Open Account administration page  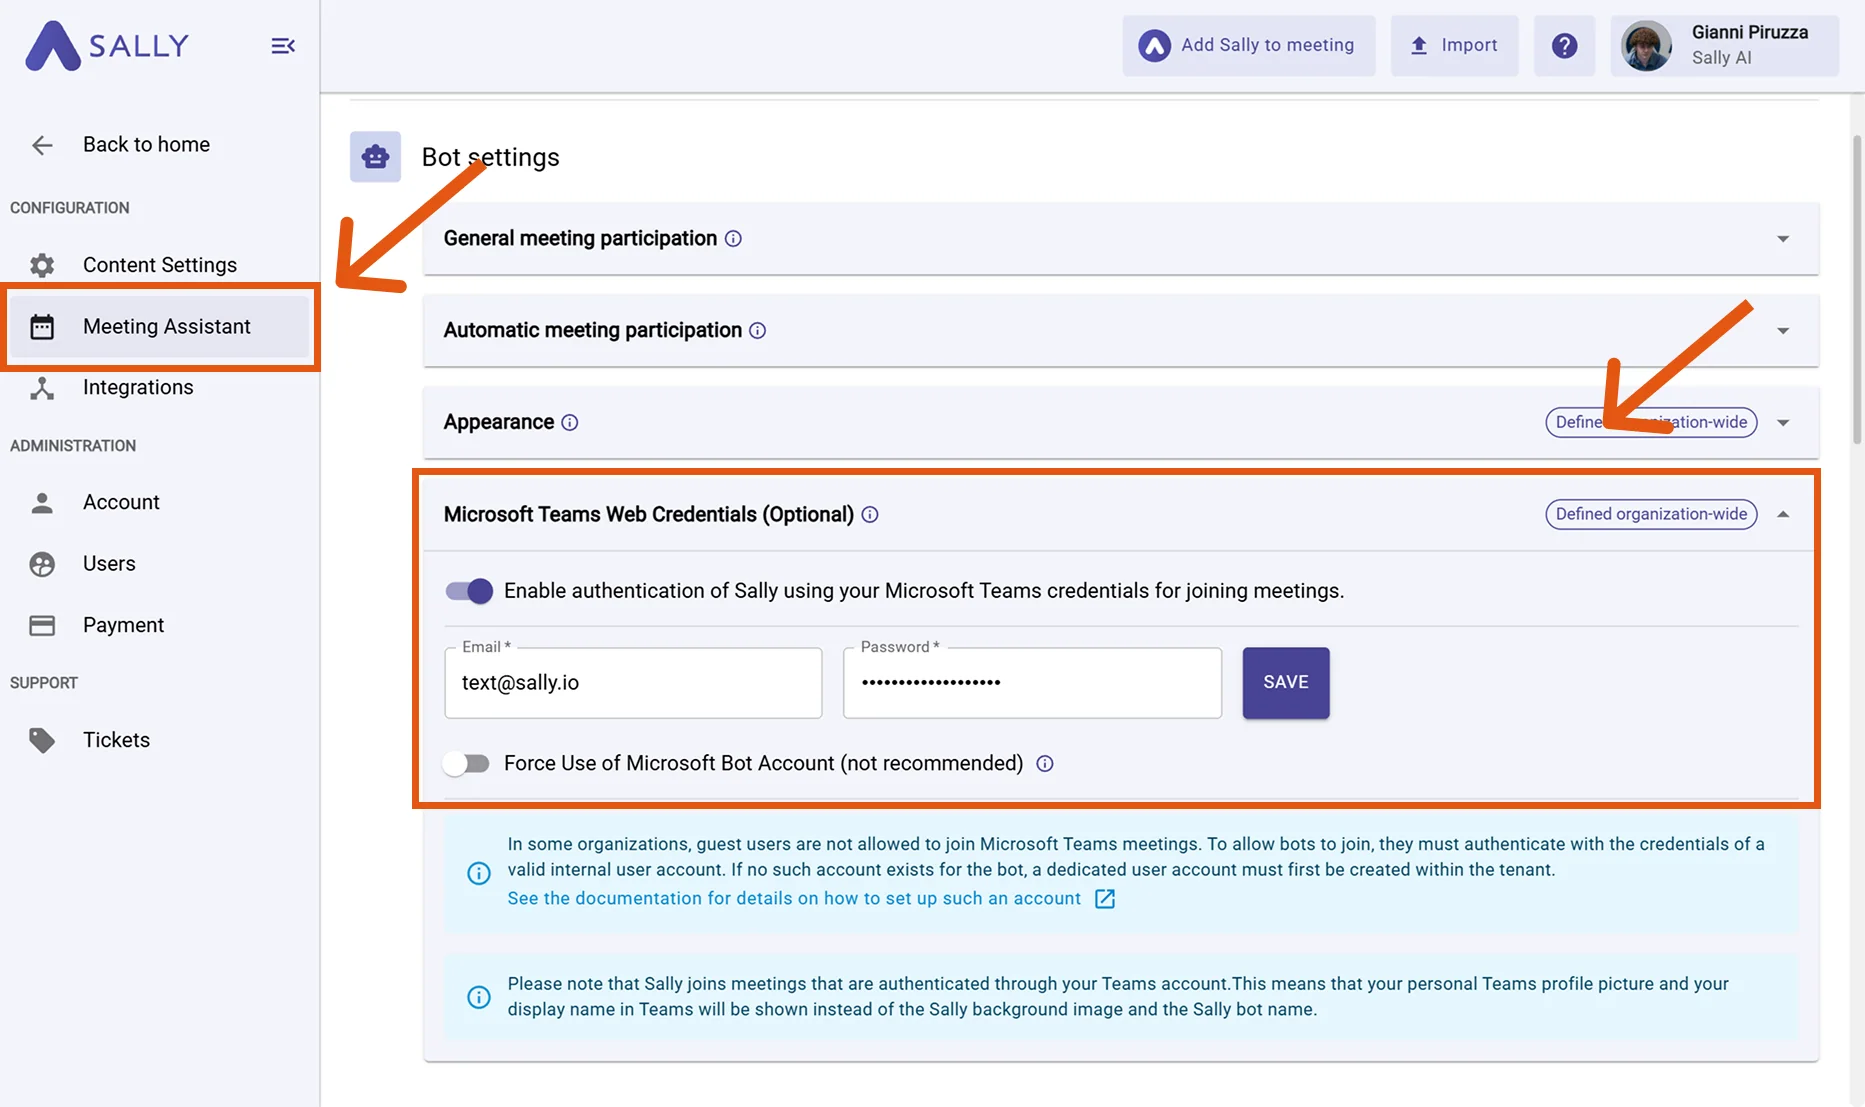click(x=160, y=502)
